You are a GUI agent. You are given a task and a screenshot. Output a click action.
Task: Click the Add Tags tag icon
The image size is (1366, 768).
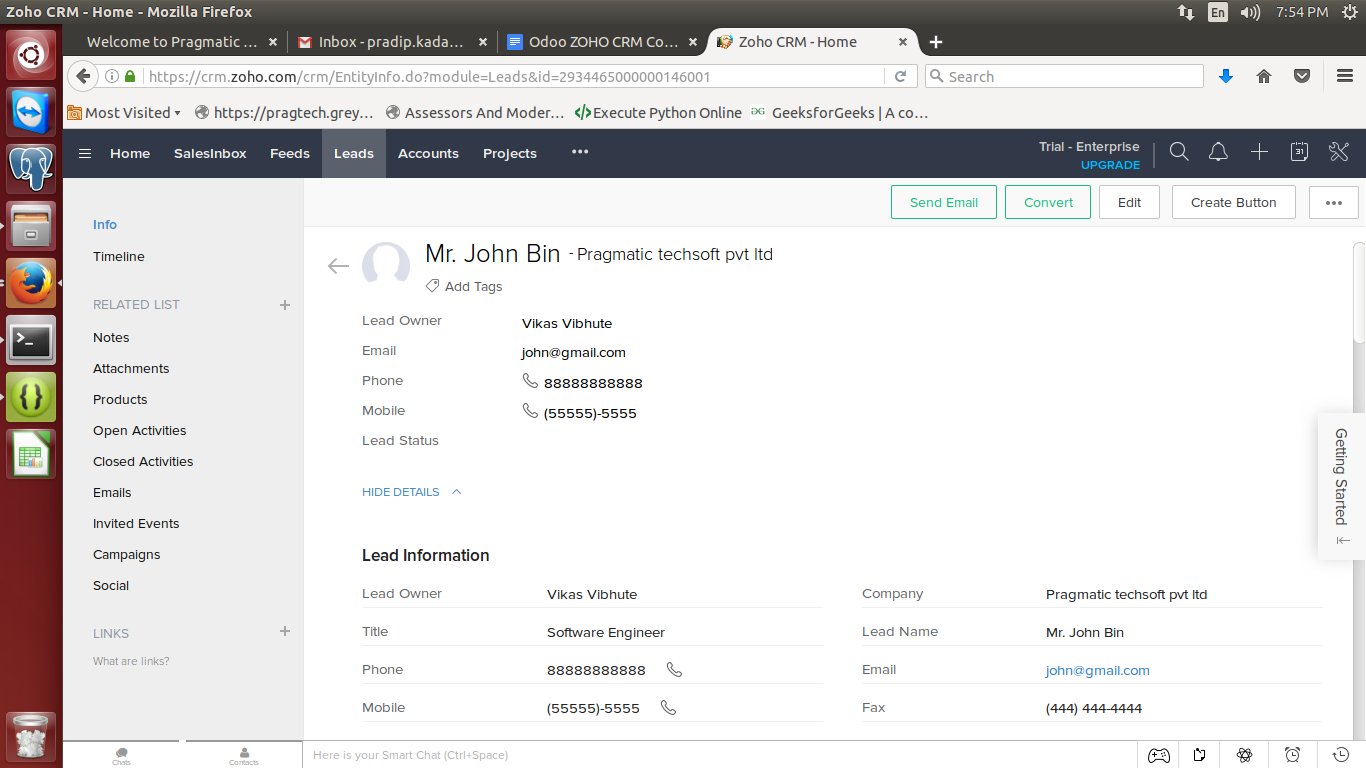[x=432, y=286]
